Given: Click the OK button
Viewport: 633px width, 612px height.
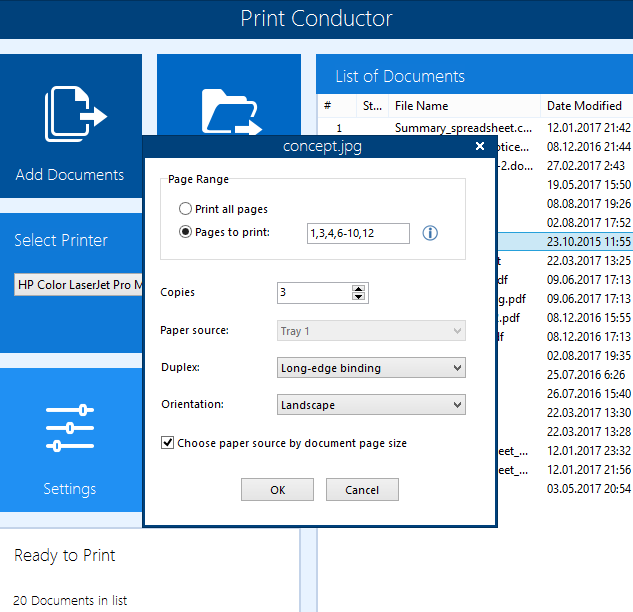Looking at the screenshot, I should point(277,490).
